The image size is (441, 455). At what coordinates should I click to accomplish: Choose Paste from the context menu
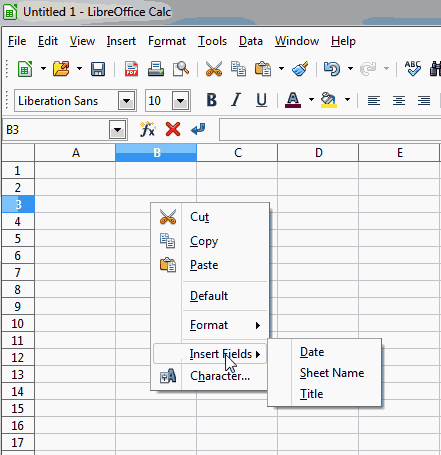[210, 265]
